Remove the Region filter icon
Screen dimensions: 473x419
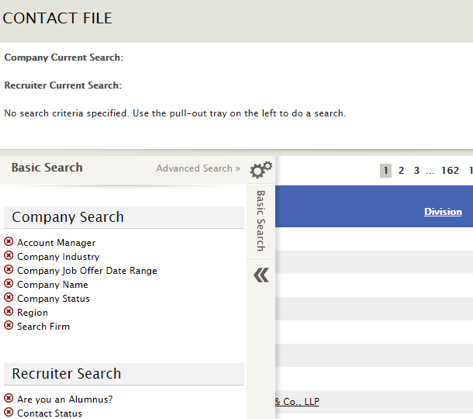(x=9, y=311)
